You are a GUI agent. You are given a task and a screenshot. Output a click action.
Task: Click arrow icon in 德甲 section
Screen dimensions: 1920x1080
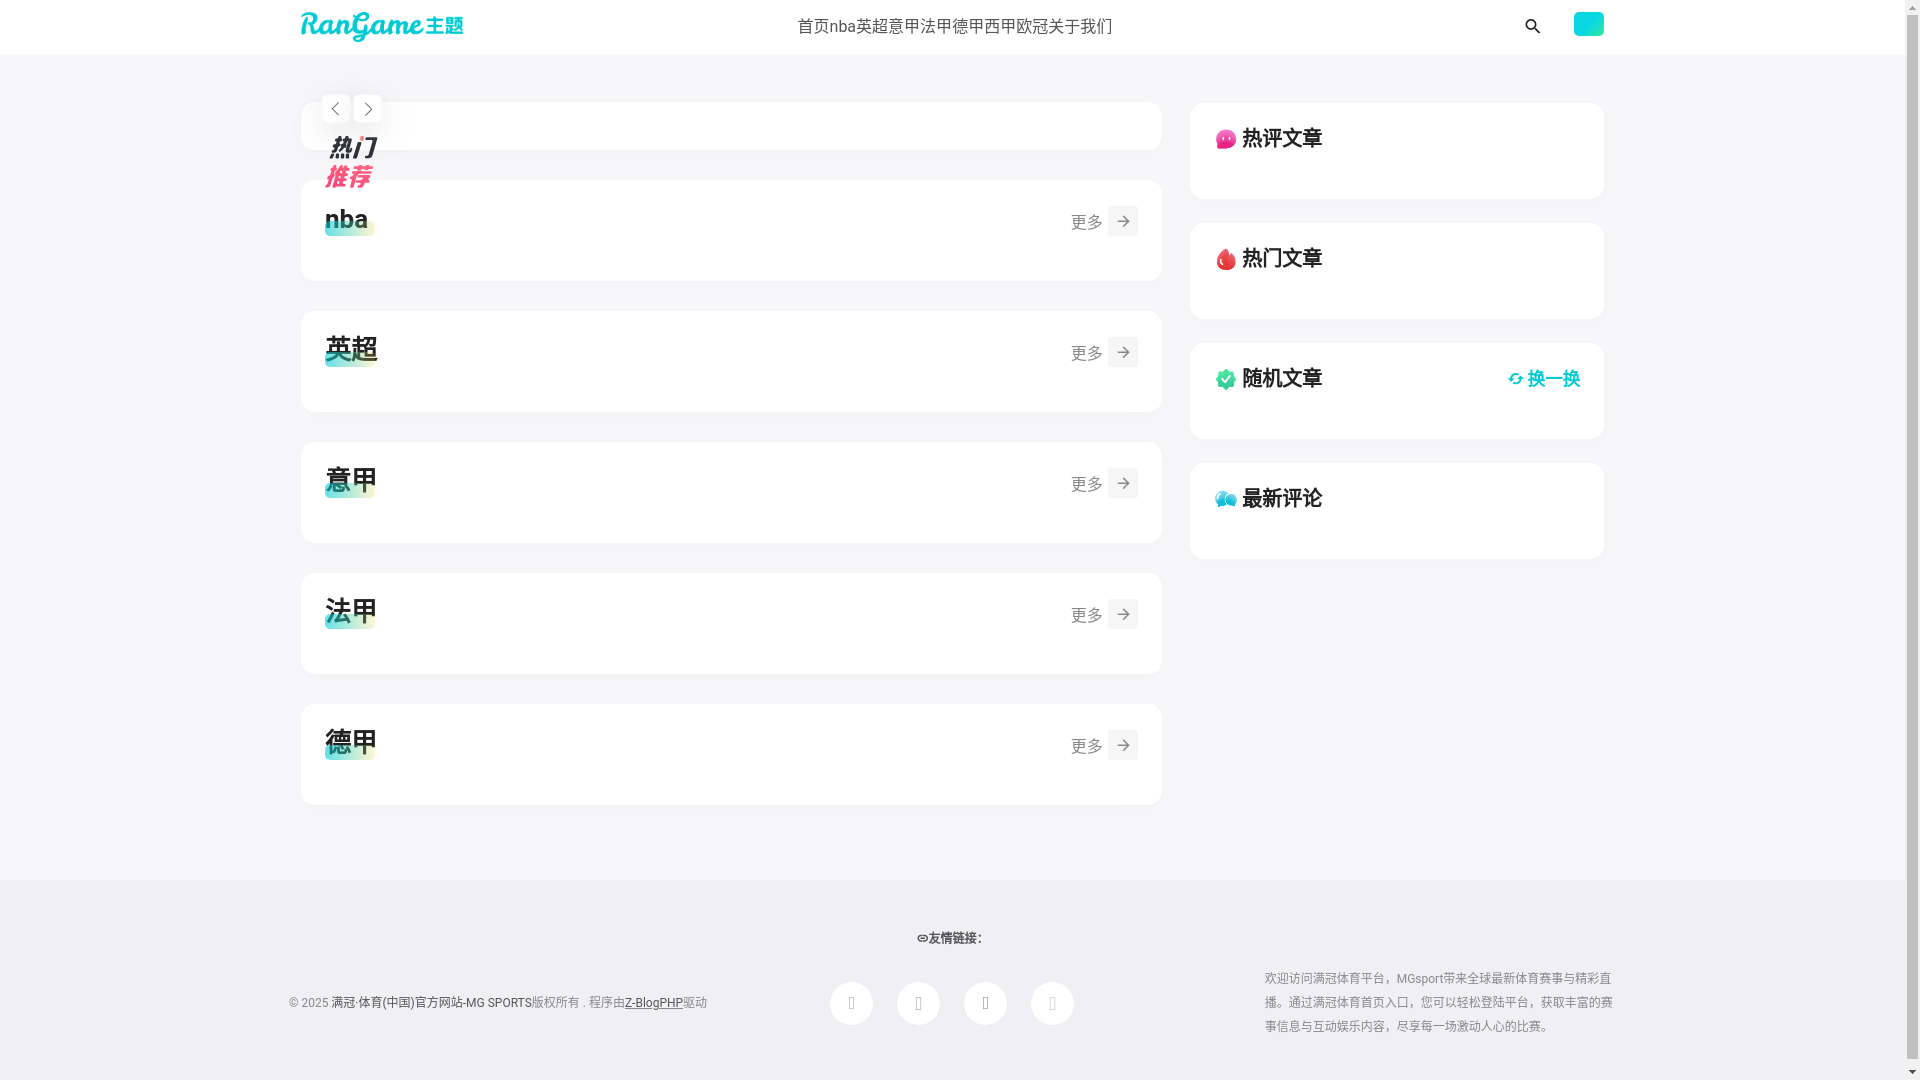1122,745
